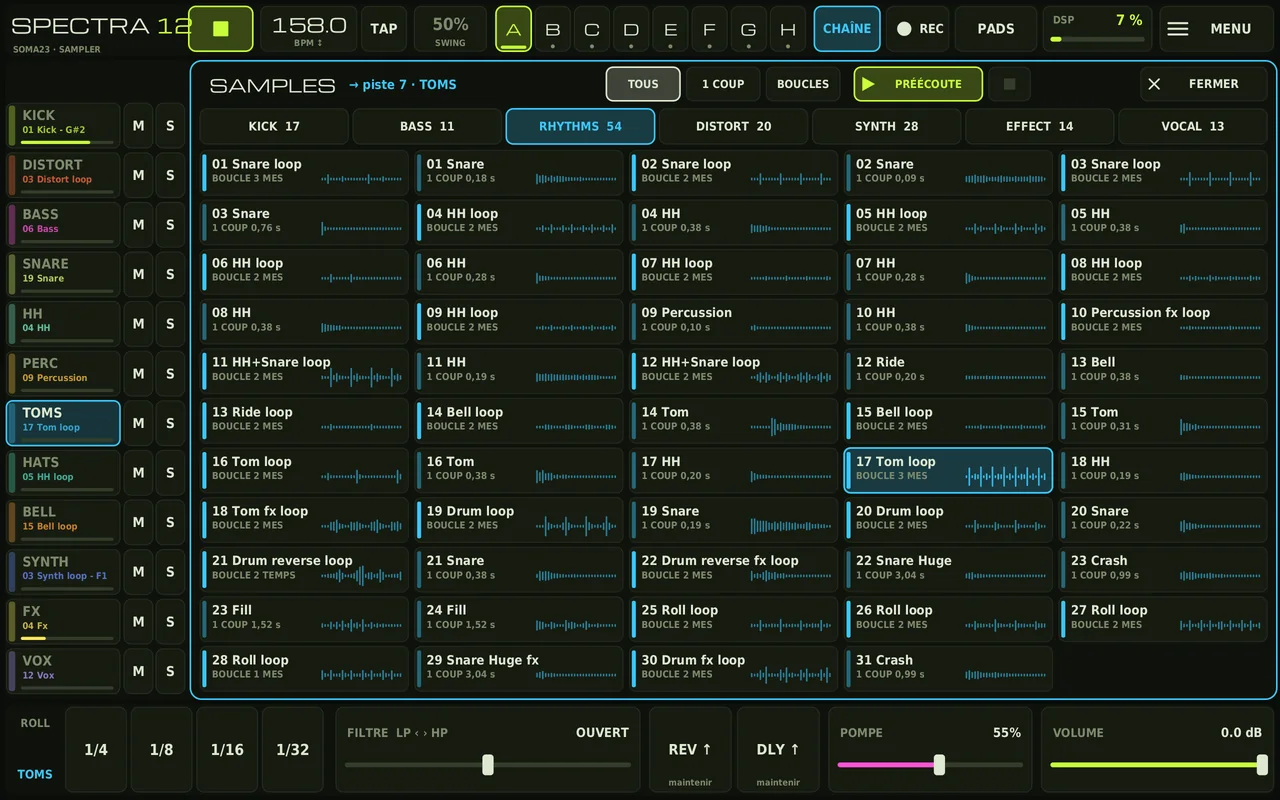Viewport: 1280px width, 800px height.
Task: Open the KICK 17 category tab
Action: [x=274, y=126]
